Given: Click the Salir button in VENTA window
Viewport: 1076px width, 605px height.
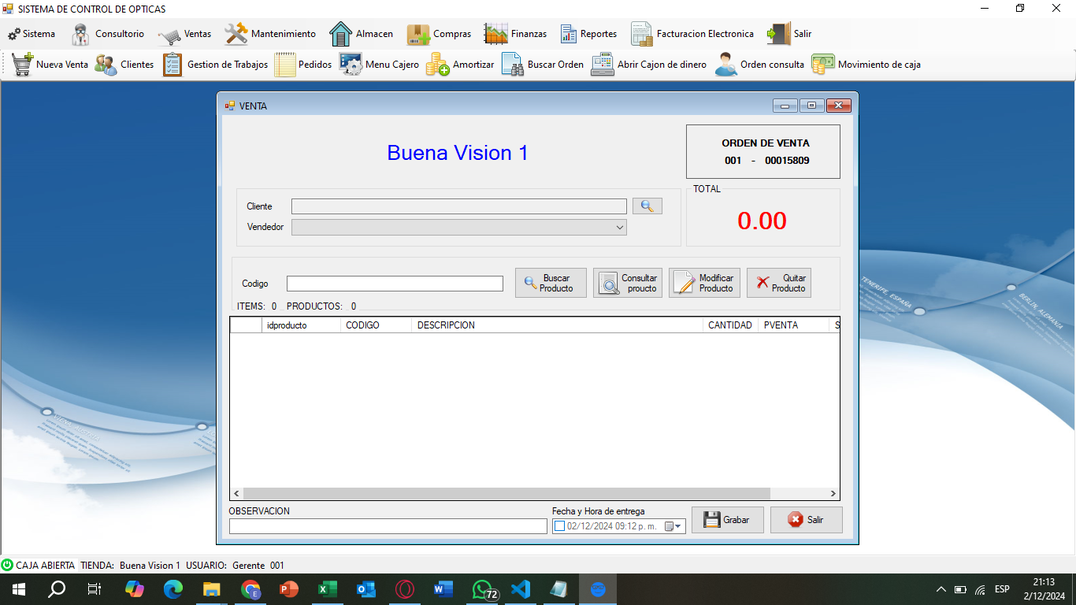Looking at the screenshot, I should click(806, 519).
